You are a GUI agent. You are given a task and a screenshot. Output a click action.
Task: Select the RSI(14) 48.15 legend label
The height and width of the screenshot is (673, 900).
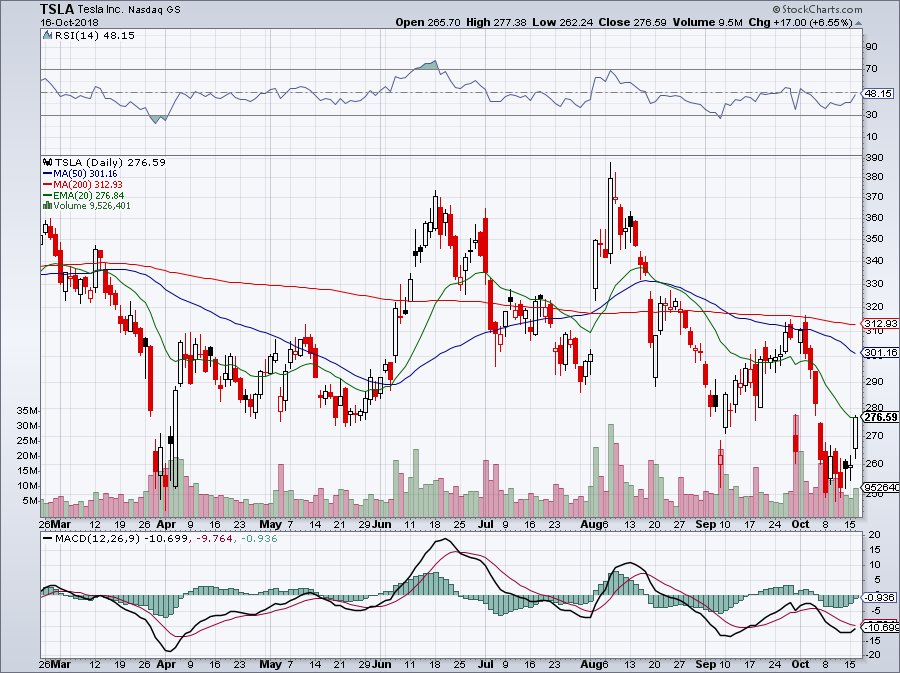[x=95, y=36]
